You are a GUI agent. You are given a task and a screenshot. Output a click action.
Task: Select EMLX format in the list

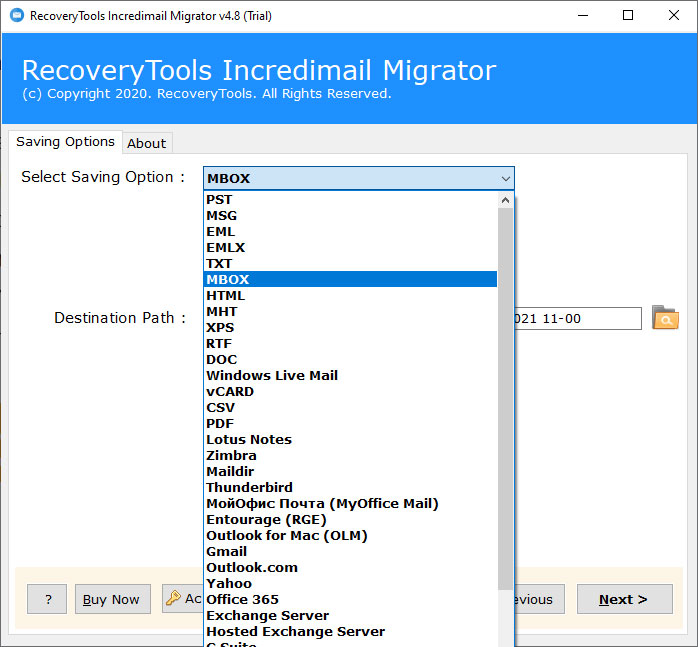coord(350,248)
